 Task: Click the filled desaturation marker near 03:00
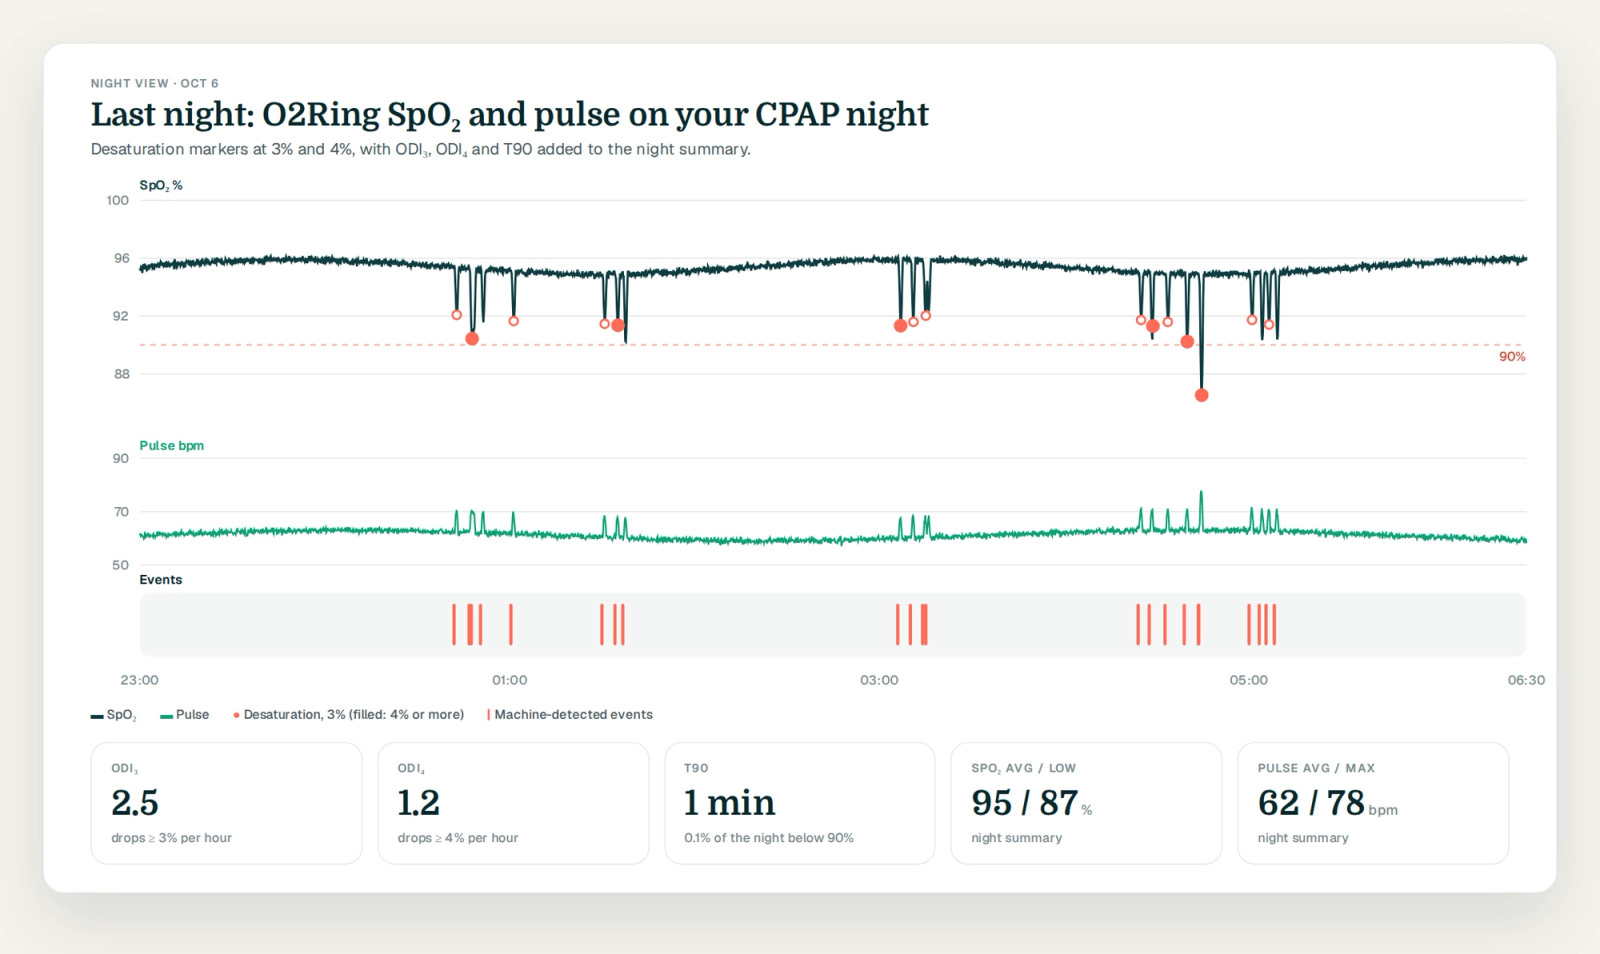click(900, 326)
